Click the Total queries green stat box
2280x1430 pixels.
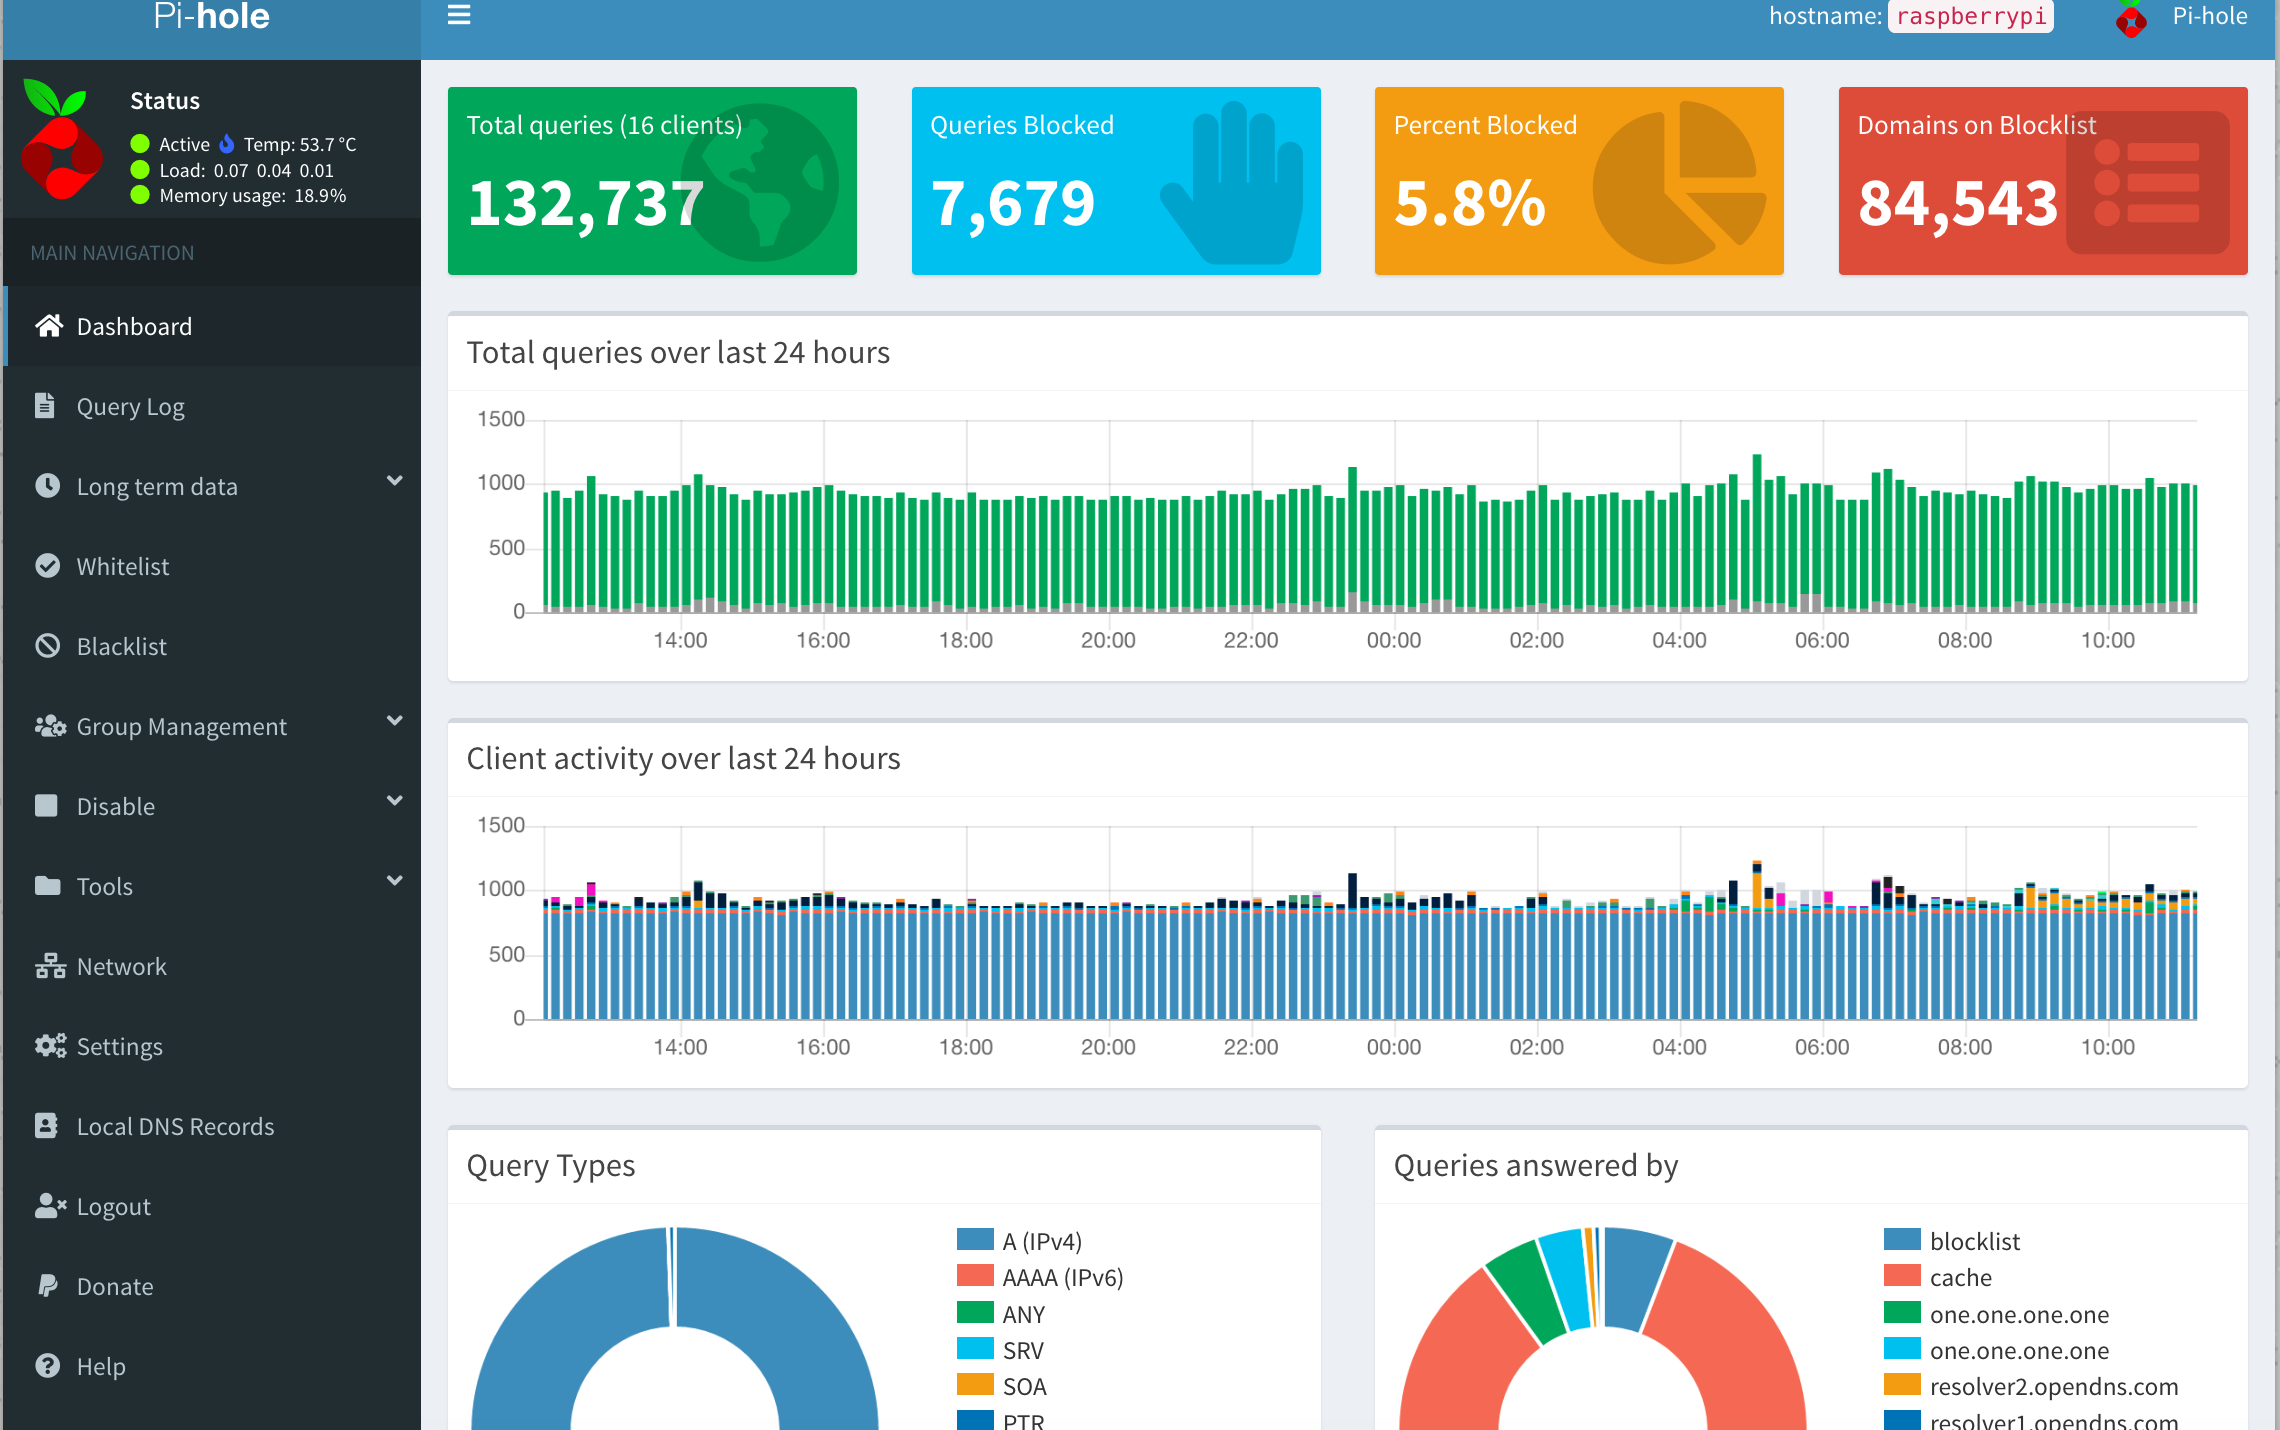pos(652,181)
